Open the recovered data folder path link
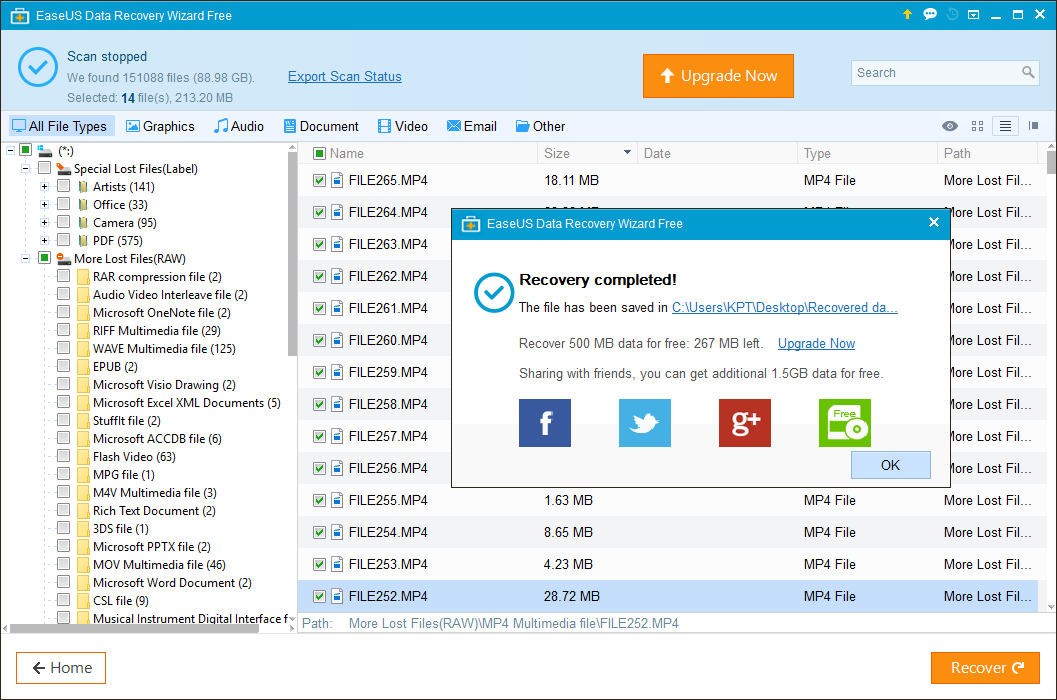 tap(785, 308)
